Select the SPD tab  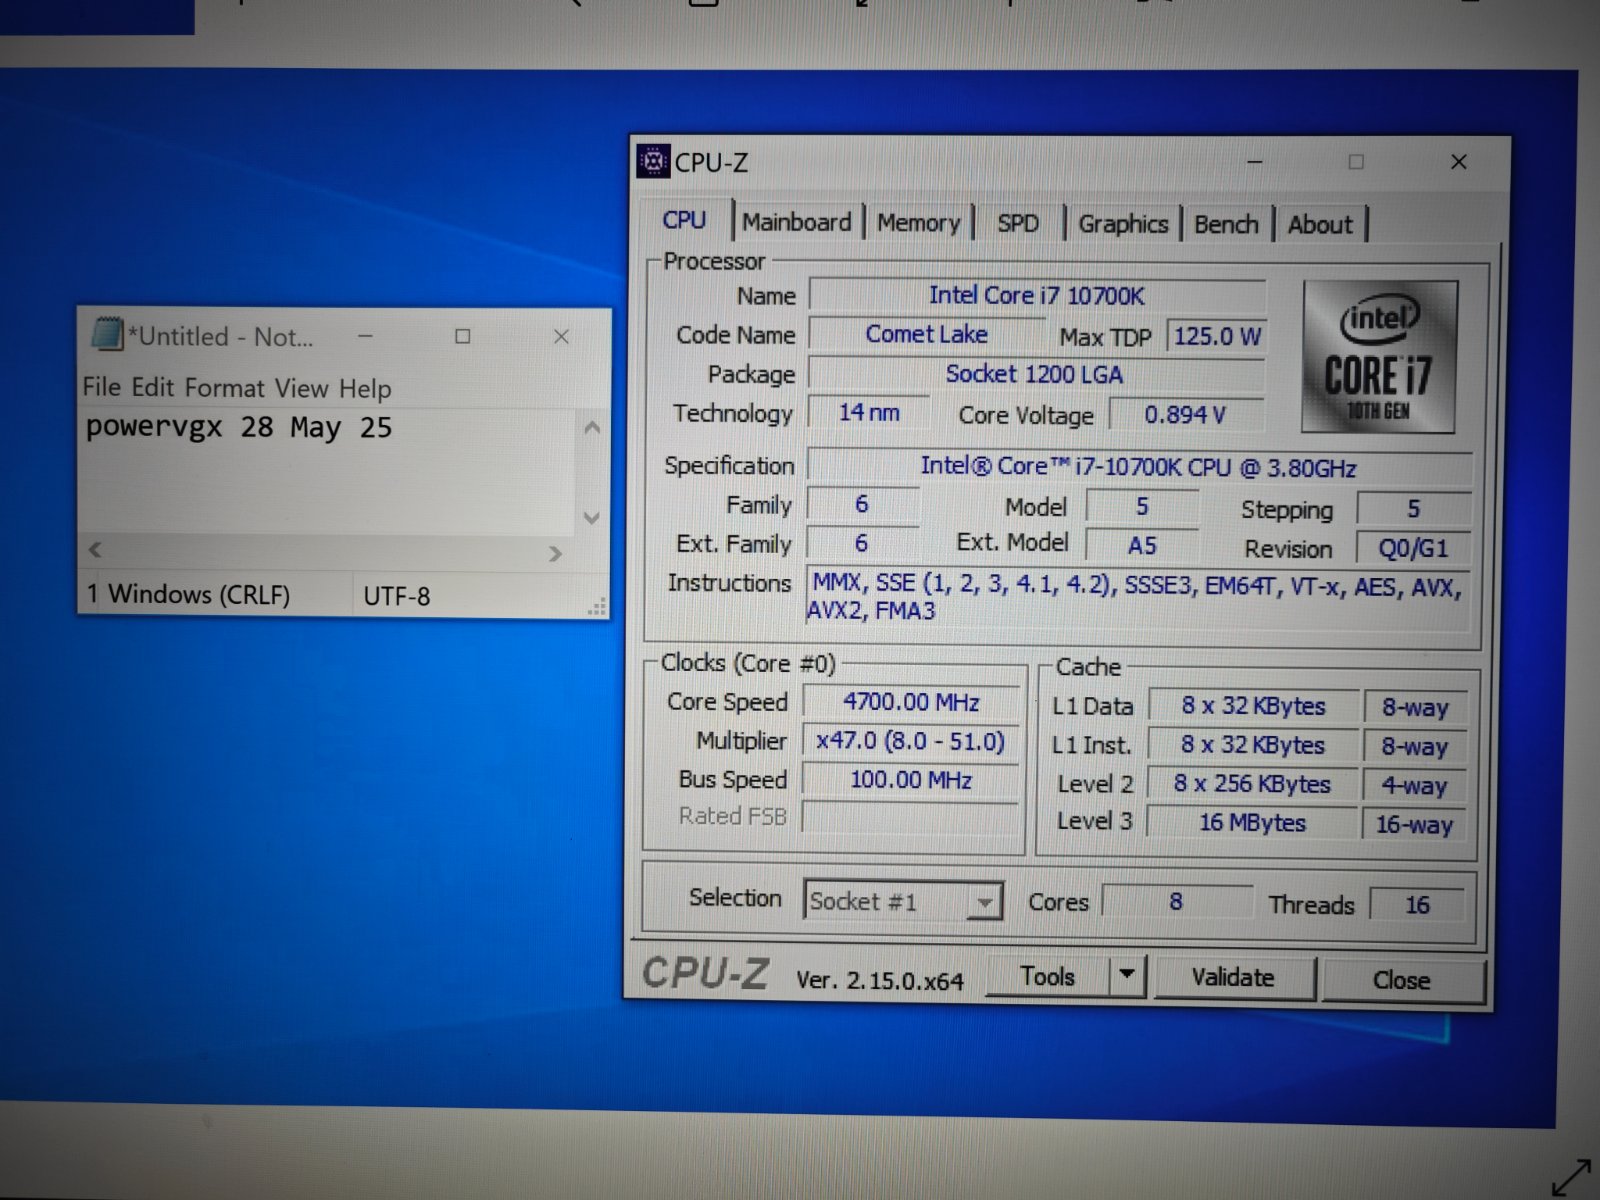pyautogui.click(x=1018, y=223)
